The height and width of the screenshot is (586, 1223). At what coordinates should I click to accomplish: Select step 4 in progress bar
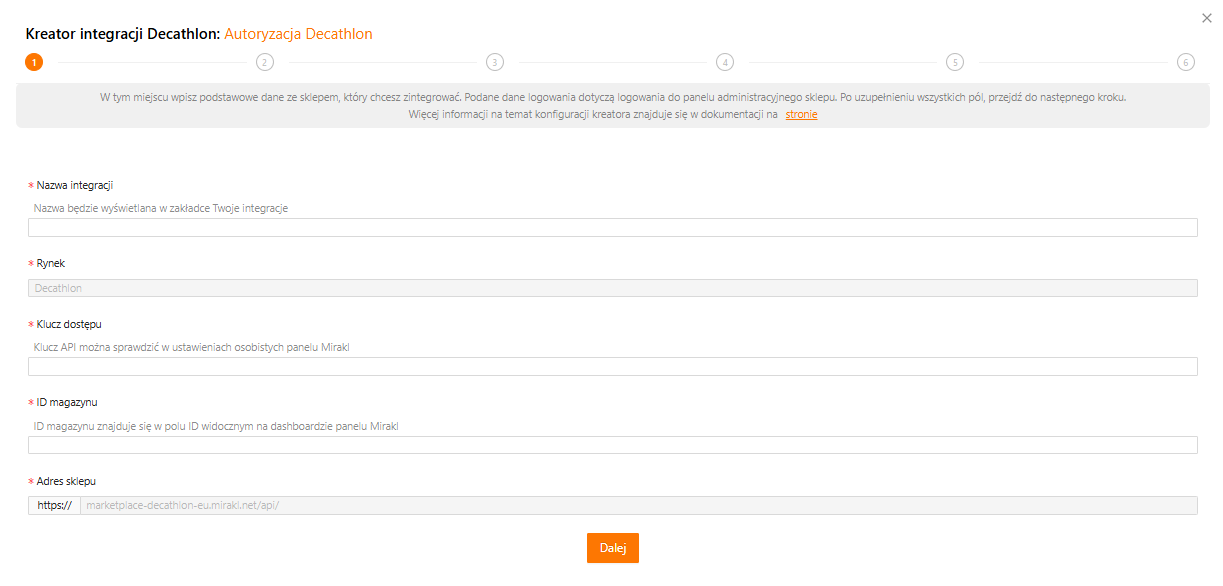click(x=725, y=62)
